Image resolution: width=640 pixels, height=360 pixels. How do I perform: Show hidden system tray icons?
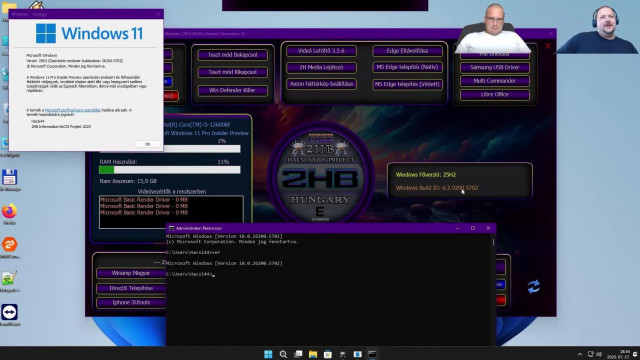pos(580,354)
